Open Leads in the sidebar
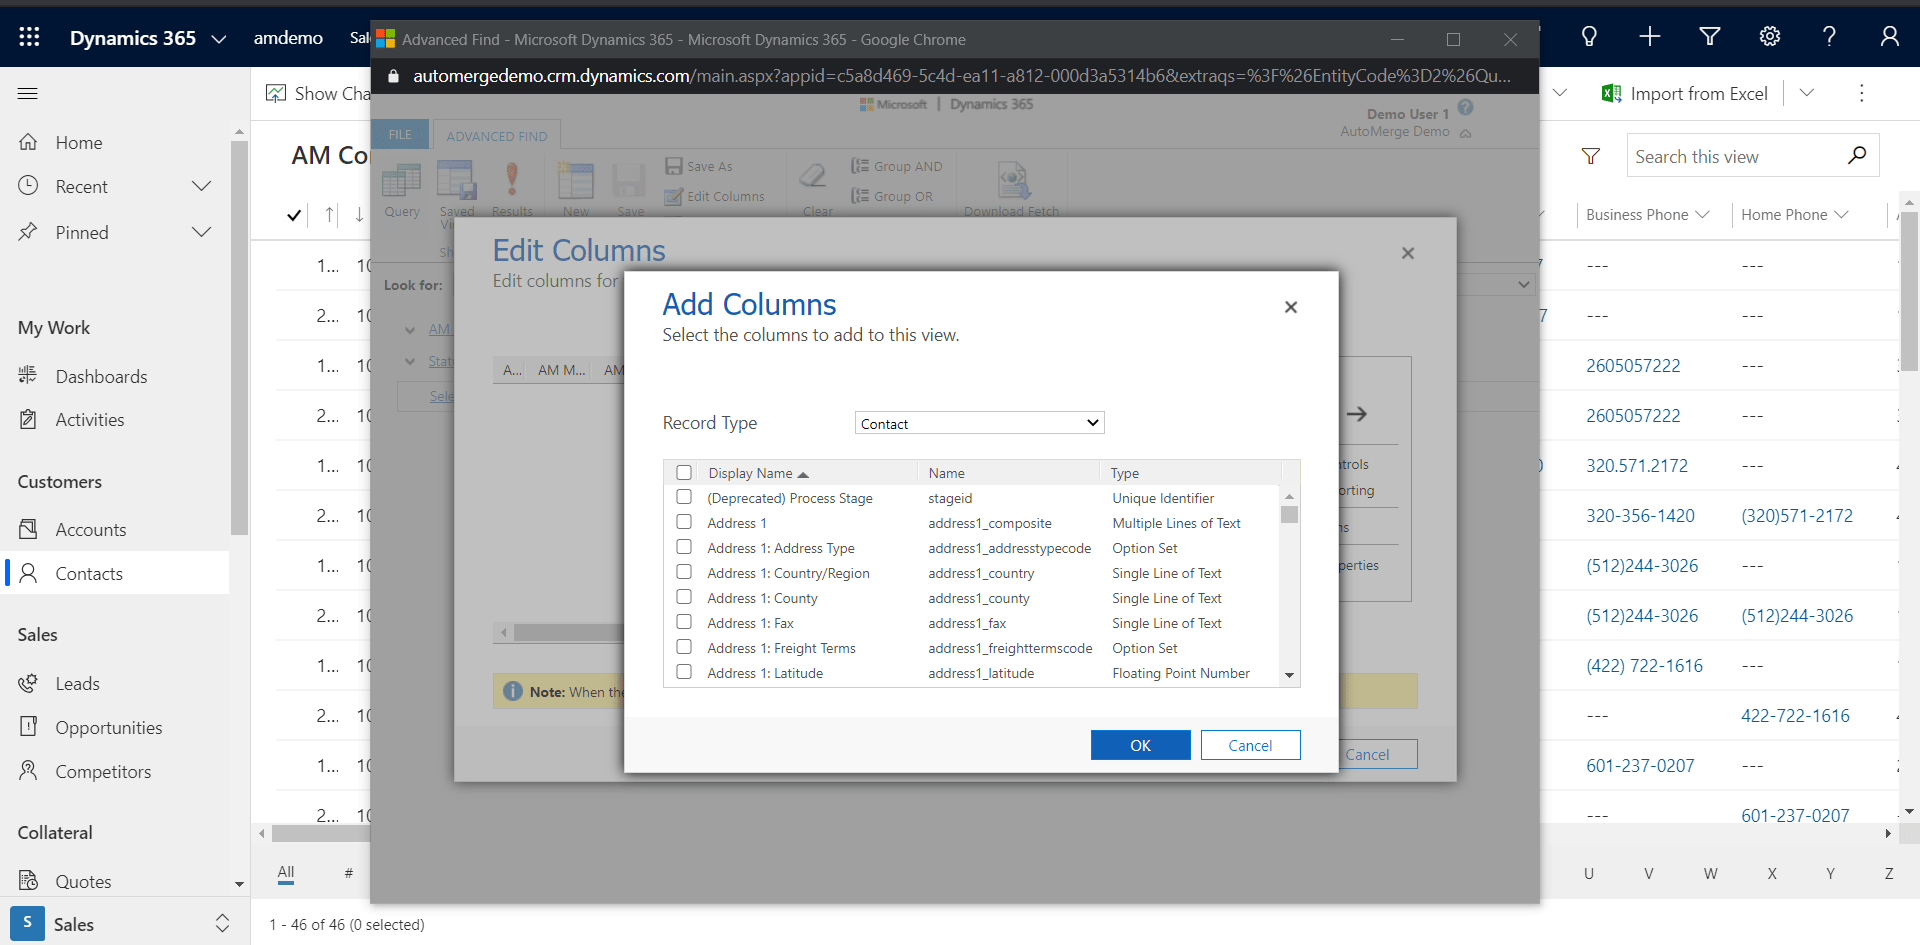This screenshot has width=1920, height=945. 77,684
